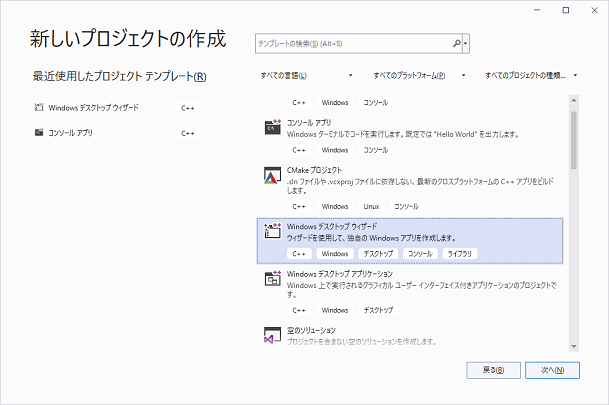
Task: Click the 戻る(B) back button
Action: point(493,370)
